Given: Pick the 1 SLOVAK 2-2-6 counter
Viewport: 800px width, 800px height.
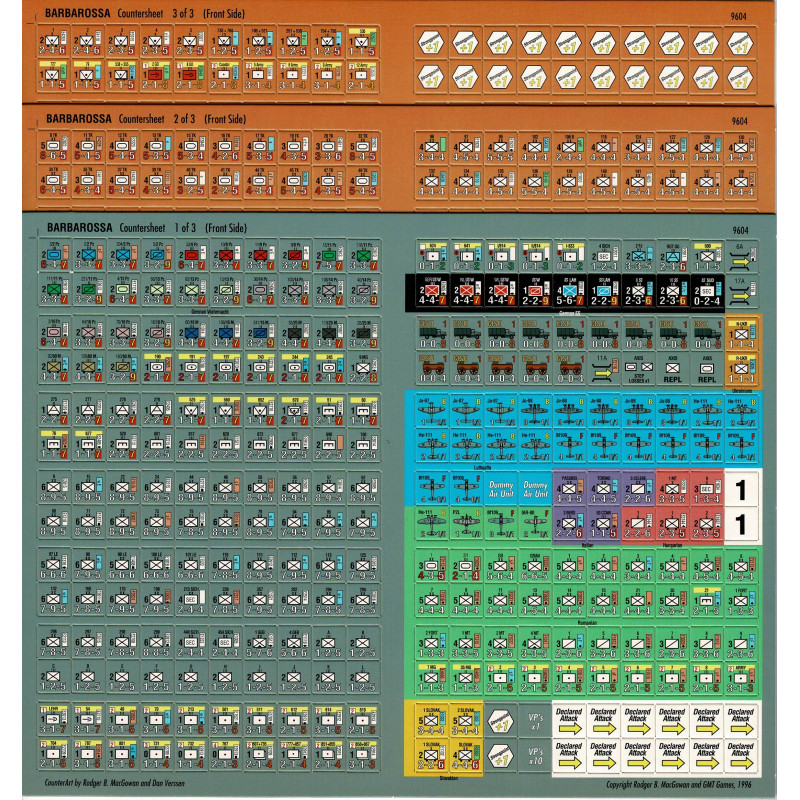Looking at the screenshot, I should coord(431,756).
